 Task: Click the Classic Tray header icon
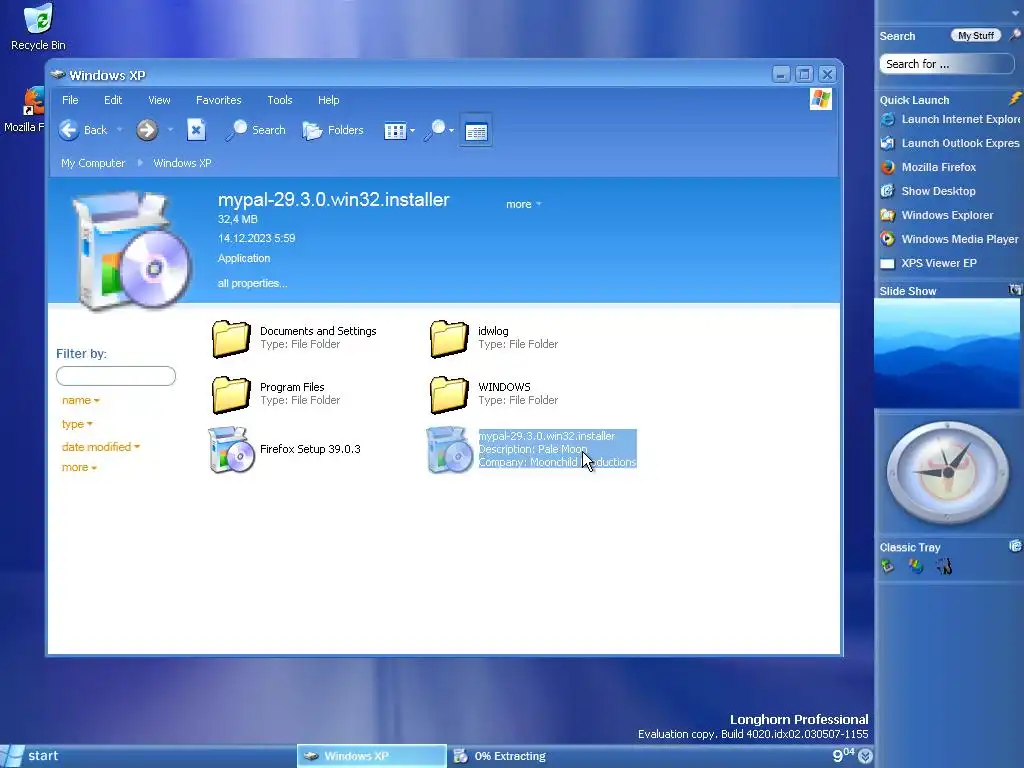1015,546
